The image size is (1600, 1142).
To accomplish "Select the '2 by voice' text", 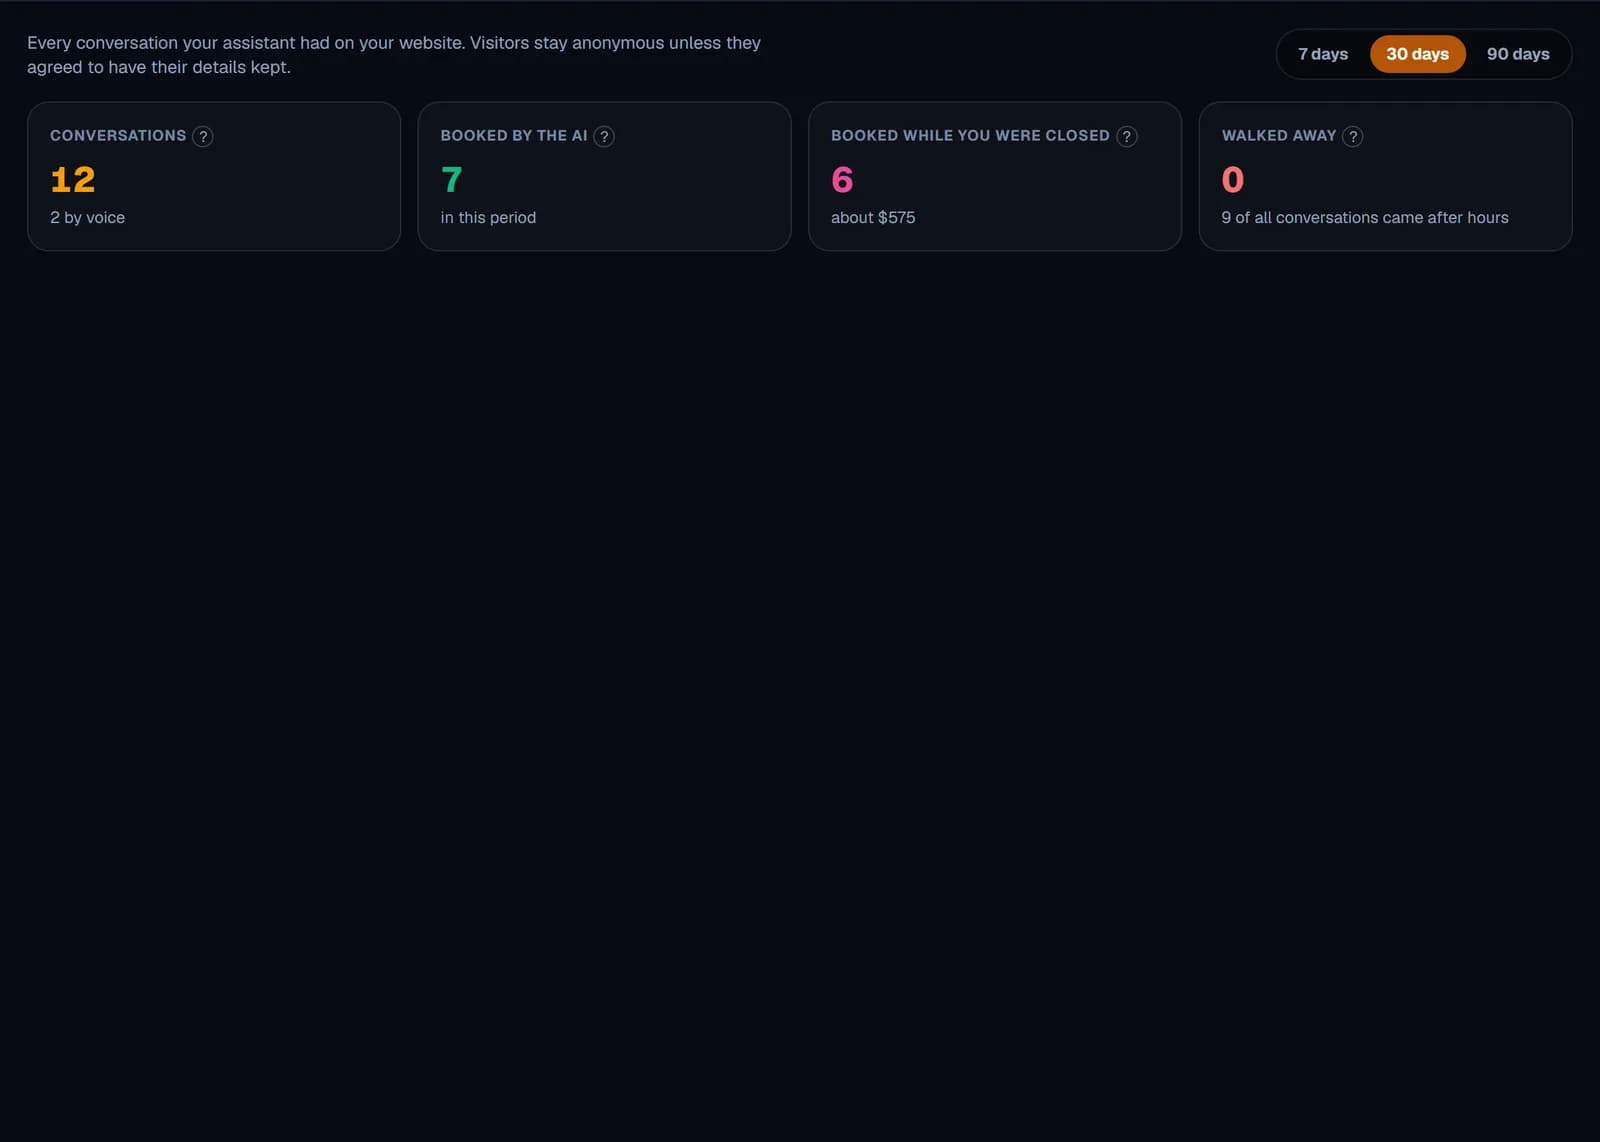I will pyautogui.click(x=88, y=218).
